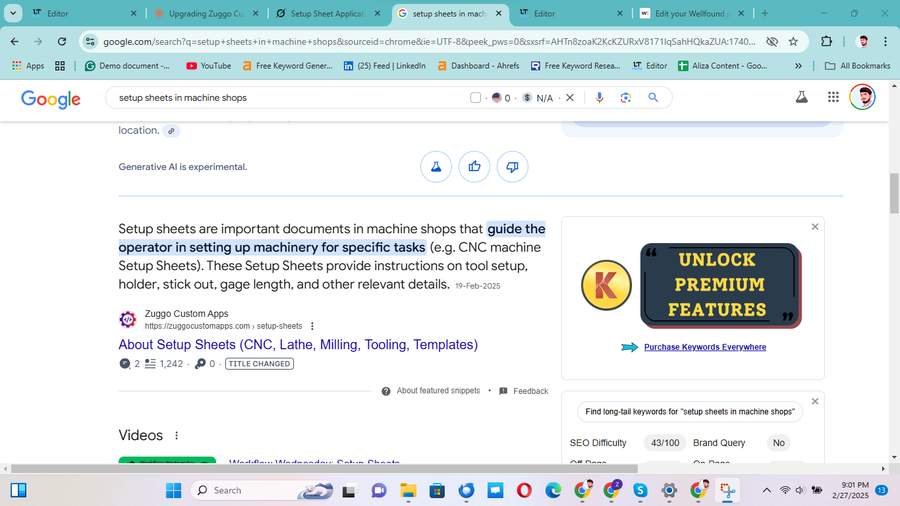Click the vertical scrollbar thumb
900x506 pixels.
tap(894, 193)
